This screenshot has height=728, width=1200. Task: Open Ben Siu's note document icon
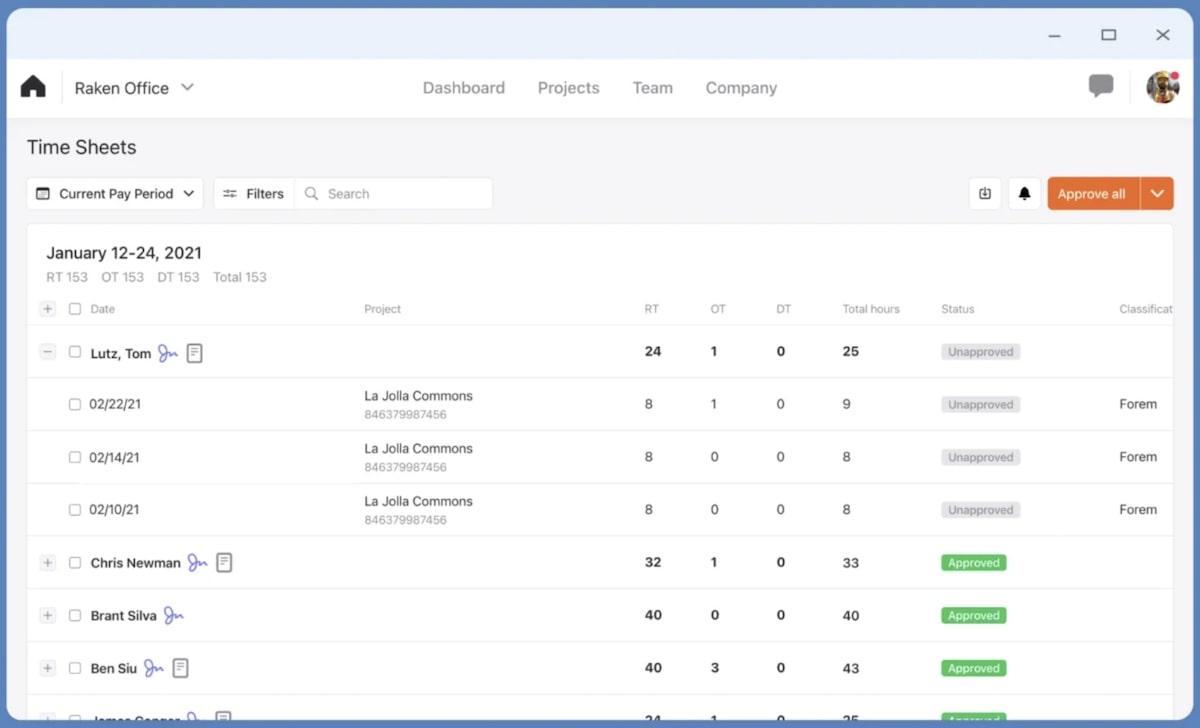coord(180,668)
